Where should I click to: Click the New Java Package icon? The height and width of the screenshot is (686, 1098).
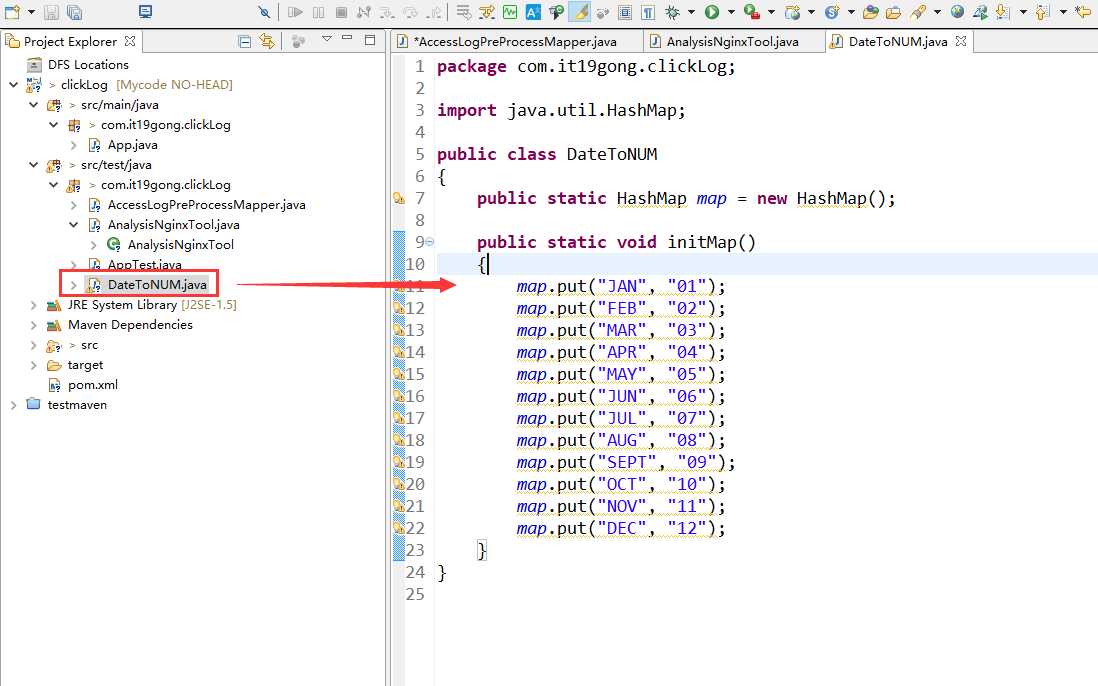tap(792, 12)
